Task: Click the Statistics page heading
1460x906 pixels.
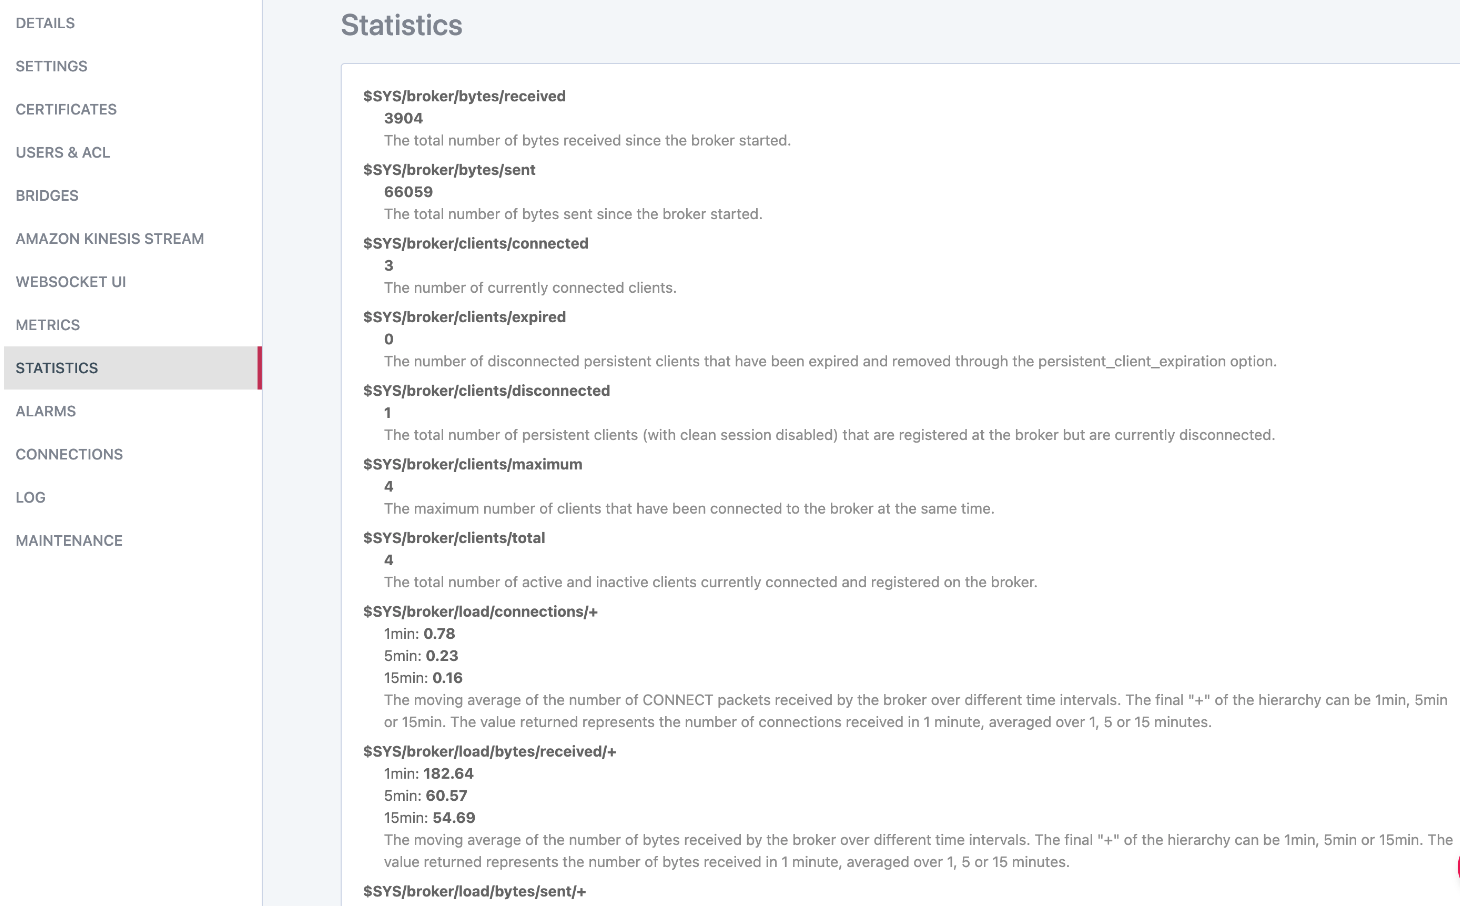Action: (401, 25)
